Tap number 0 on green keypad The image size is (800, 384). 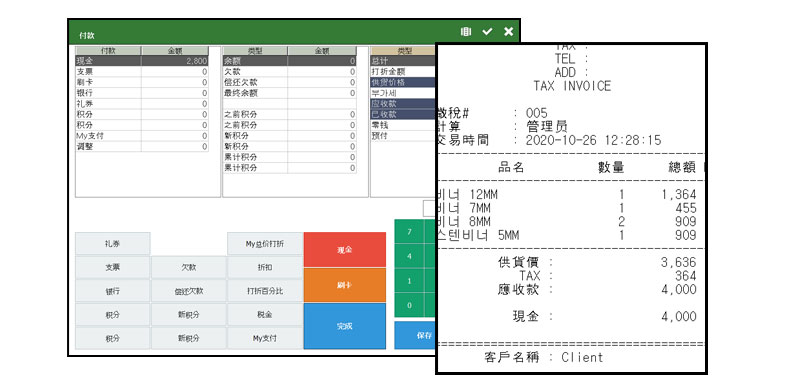[409, 305]
